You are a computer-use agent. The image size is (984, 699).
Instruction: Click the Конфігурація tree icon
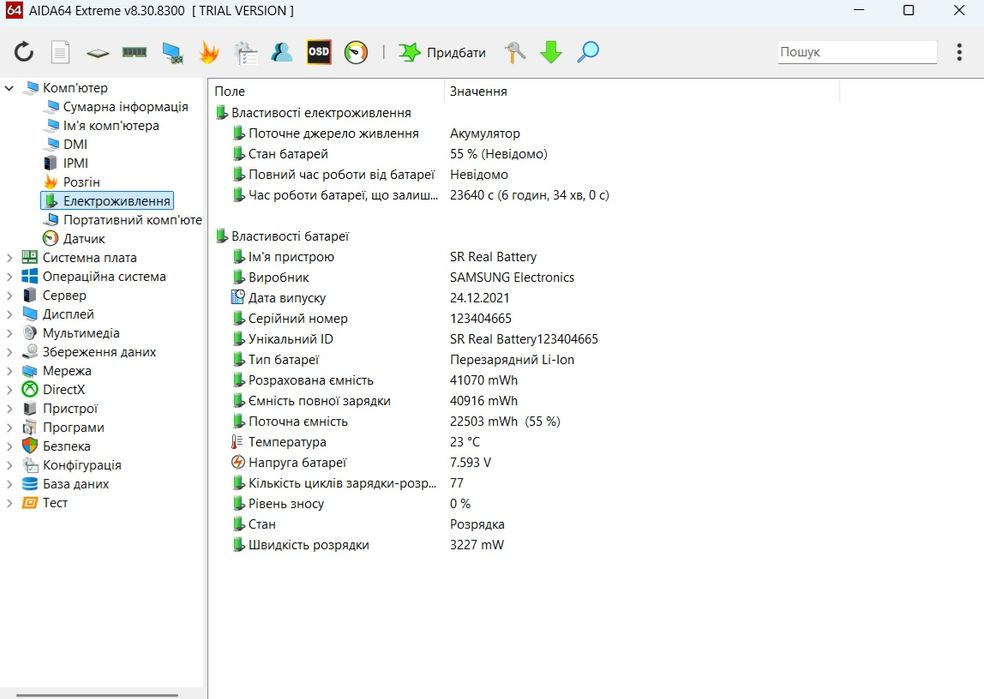click(29, 465)
